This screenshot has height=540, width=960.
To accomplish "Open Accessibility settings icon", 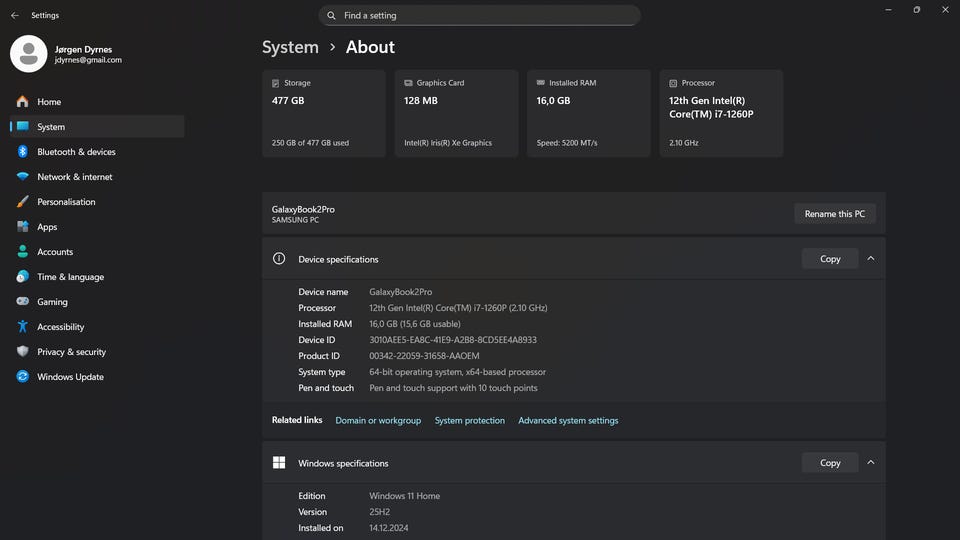I will (22, 327).
